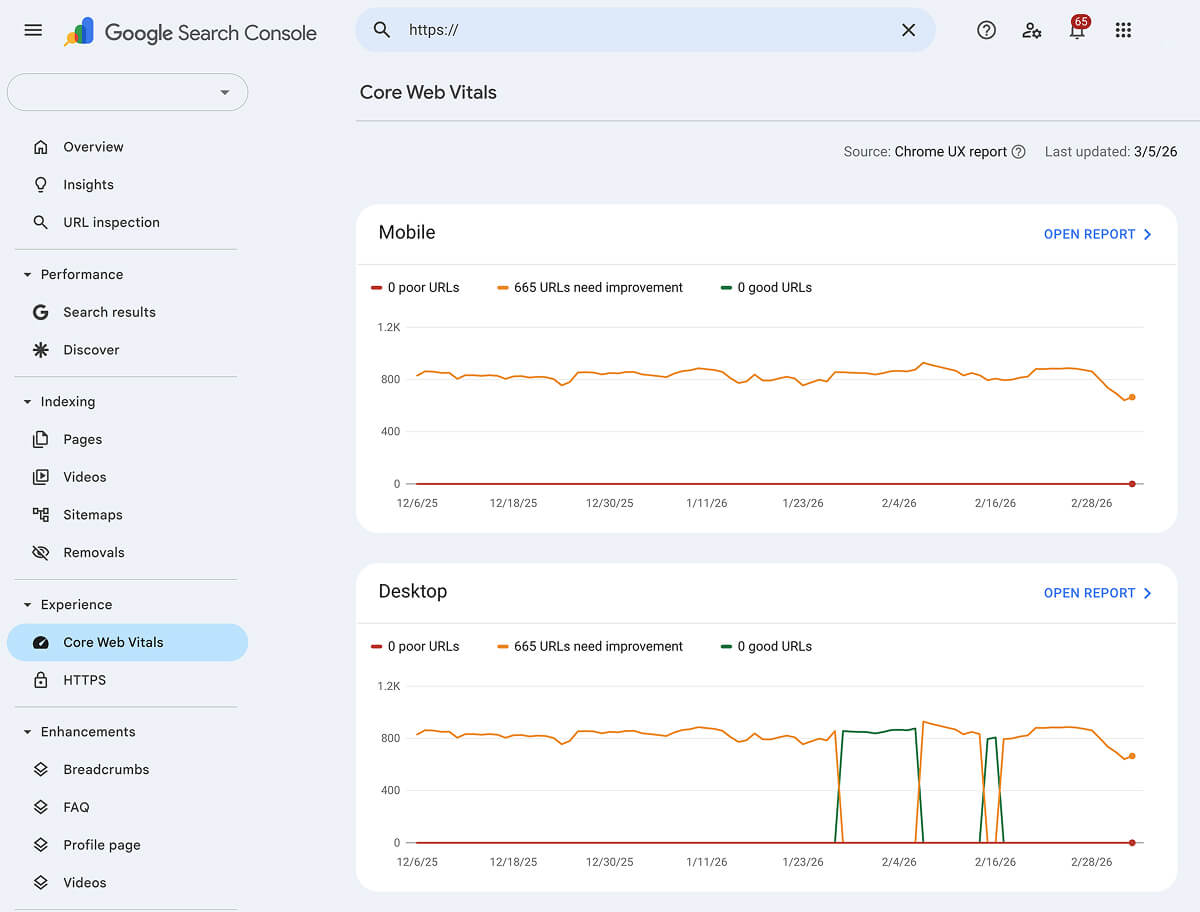Toggle Desktop 665 URLs need improvement legend

tap(590, 646)
